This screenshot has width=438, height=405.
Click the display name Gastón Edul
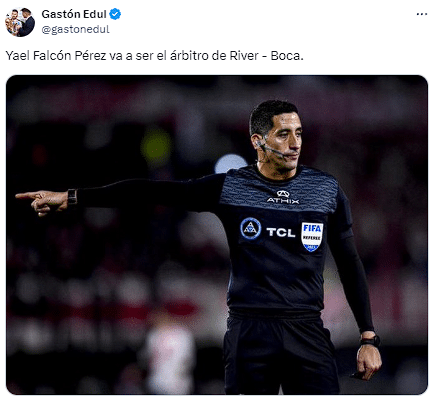74,14
